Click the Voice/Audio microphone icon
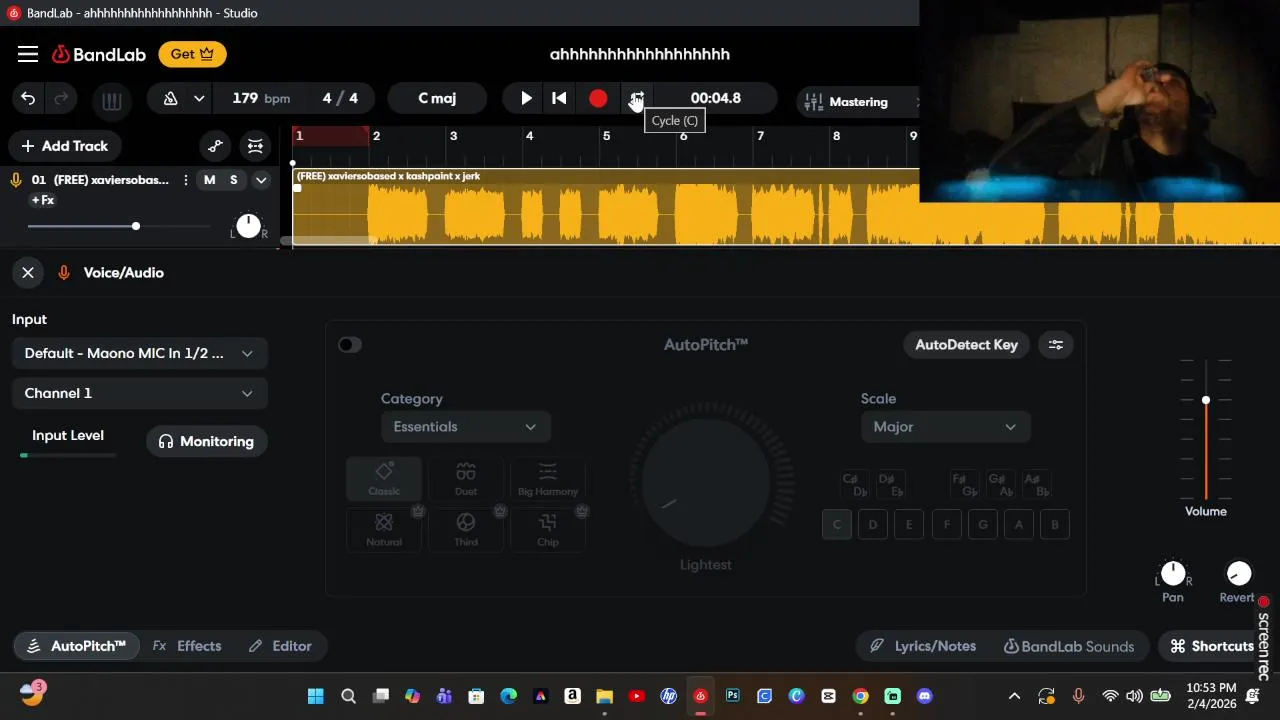 coord(64,272)
